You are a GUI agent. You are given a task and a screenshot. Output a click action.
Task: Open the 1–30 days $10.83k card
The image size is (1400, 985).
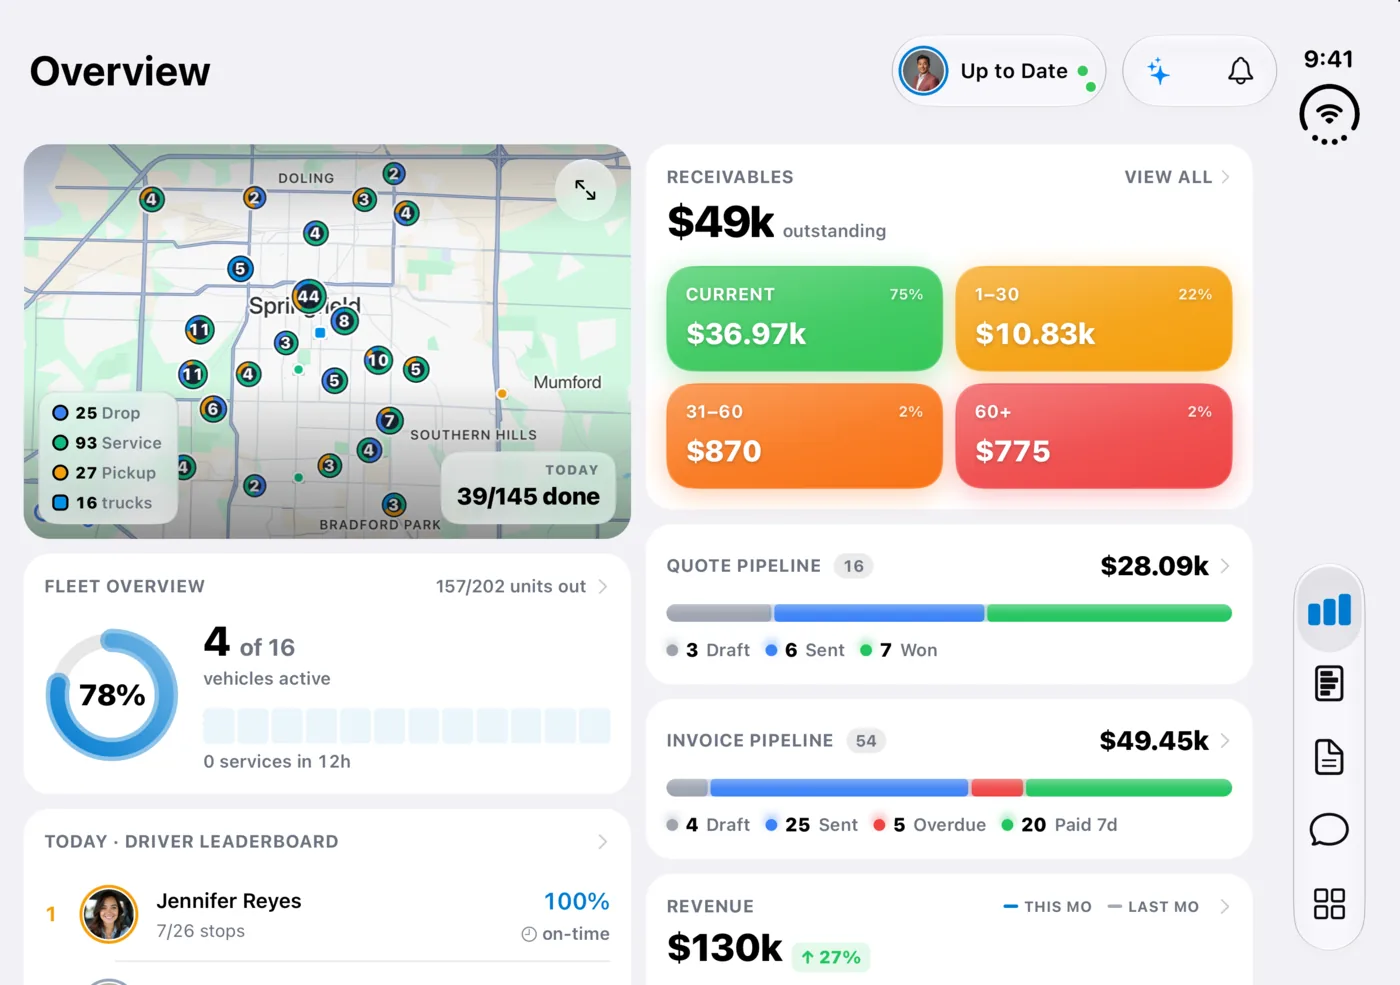tap(1093, 318)
